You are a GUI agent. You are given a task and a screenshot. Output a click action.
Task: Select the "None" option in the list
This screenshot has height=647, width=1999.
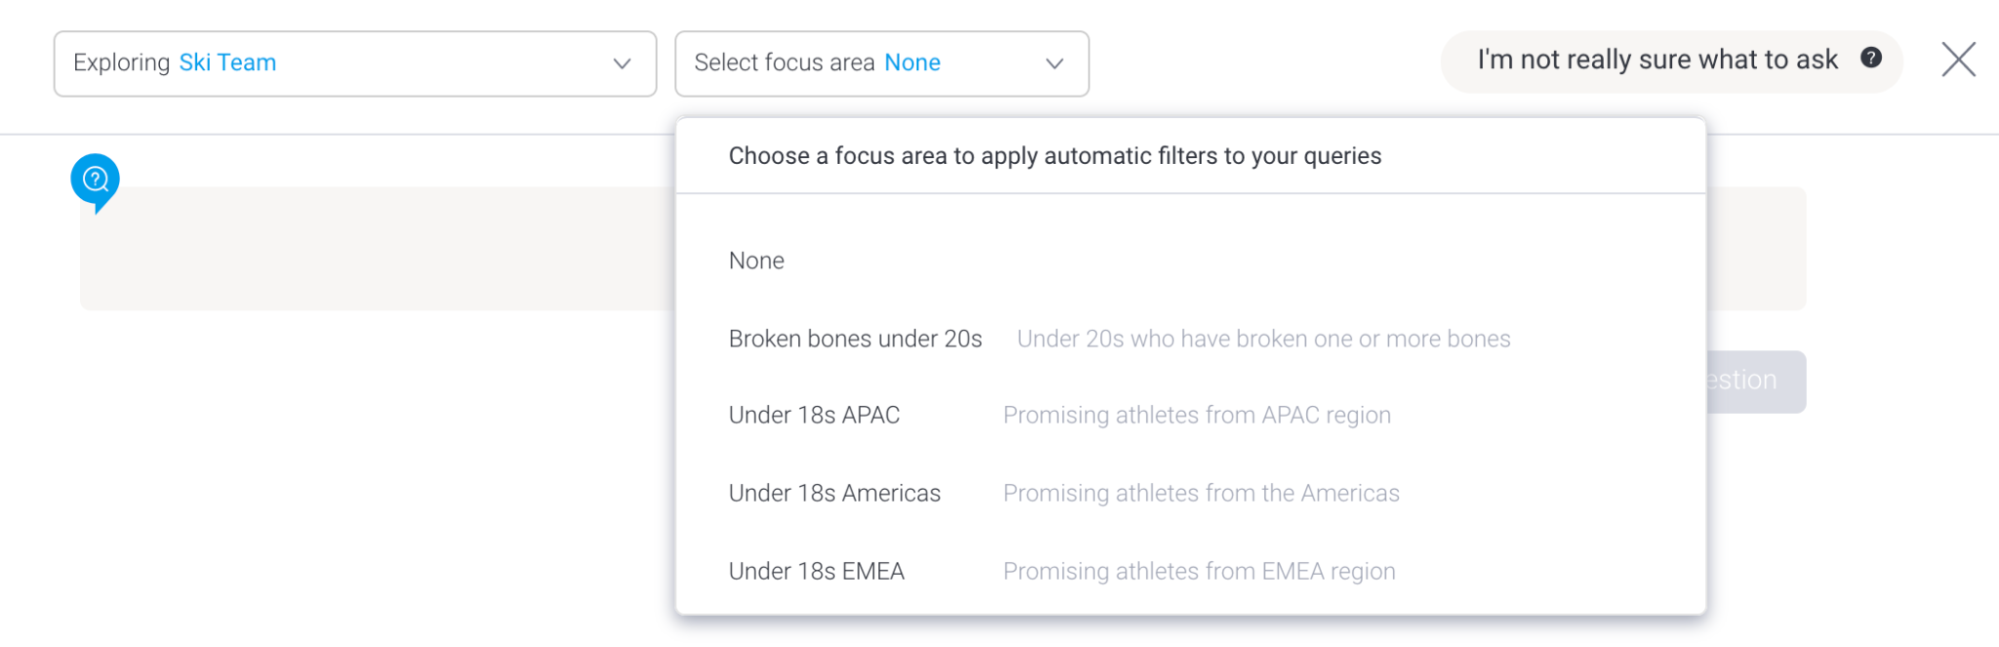(757, 261)
